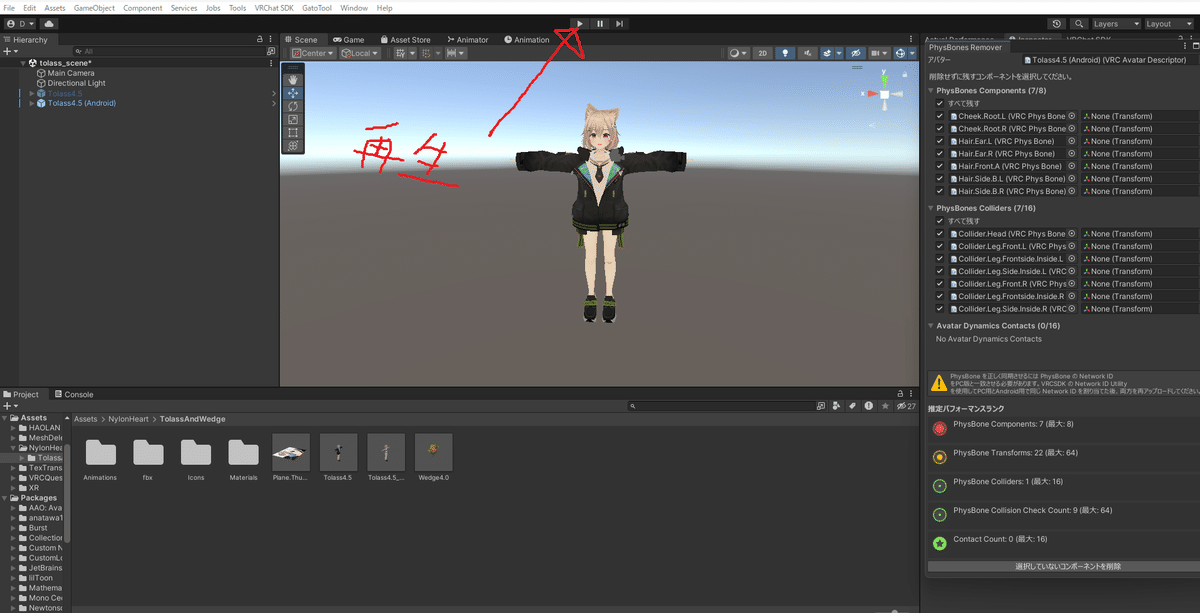Screen dimensions: 1200x613
Task: Open the account dropdown
Action: [21, 23]
